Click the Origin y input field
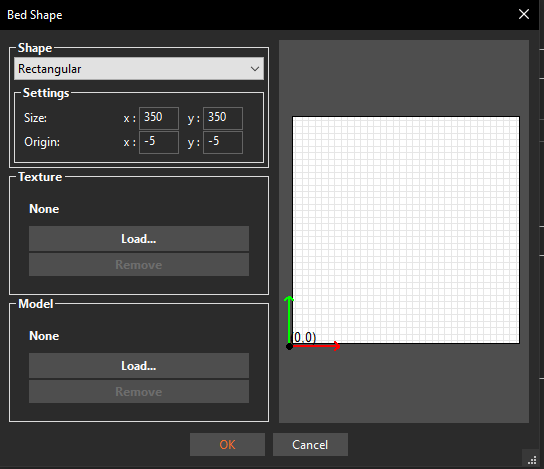This screenshot has width=544, height=469. (x=223, y=142)
